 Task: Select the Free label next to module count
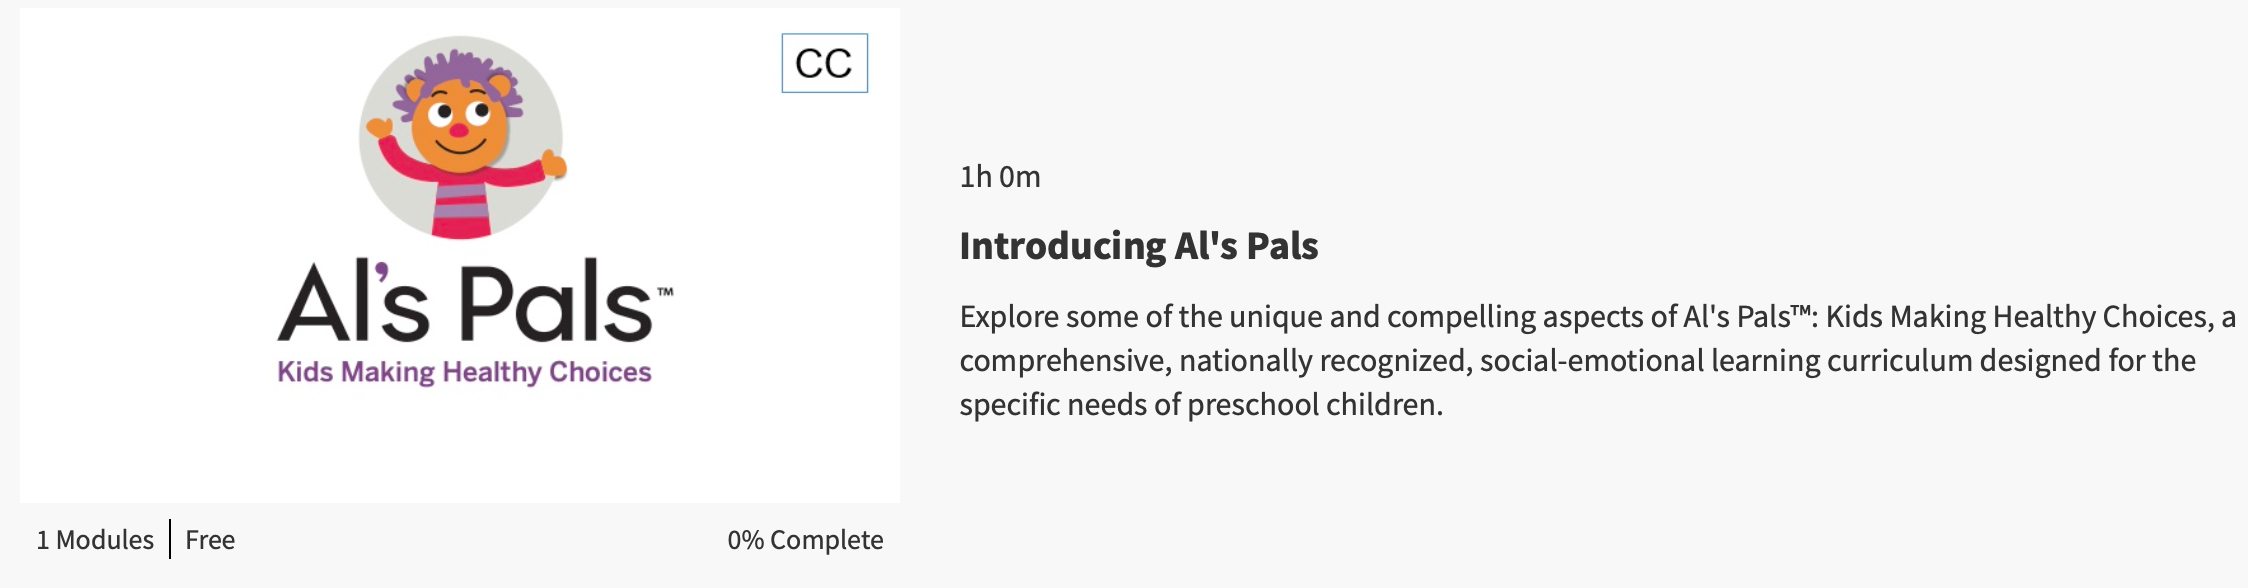210,540
